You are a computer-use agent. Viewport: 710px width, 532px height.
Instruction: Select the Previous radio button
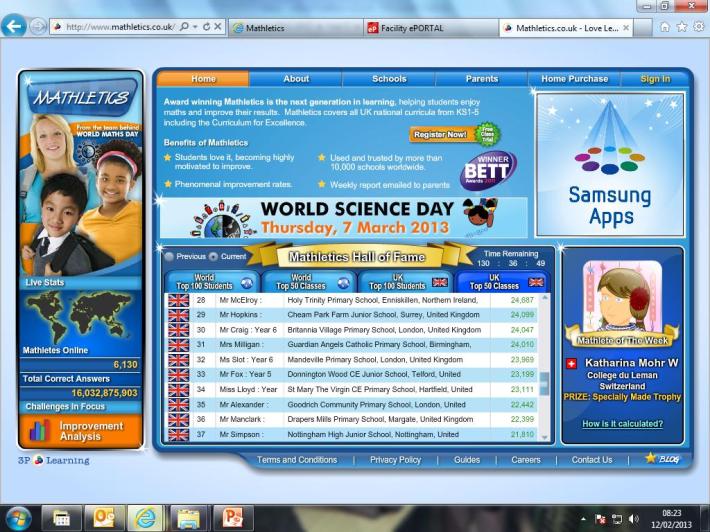point(169,256)
